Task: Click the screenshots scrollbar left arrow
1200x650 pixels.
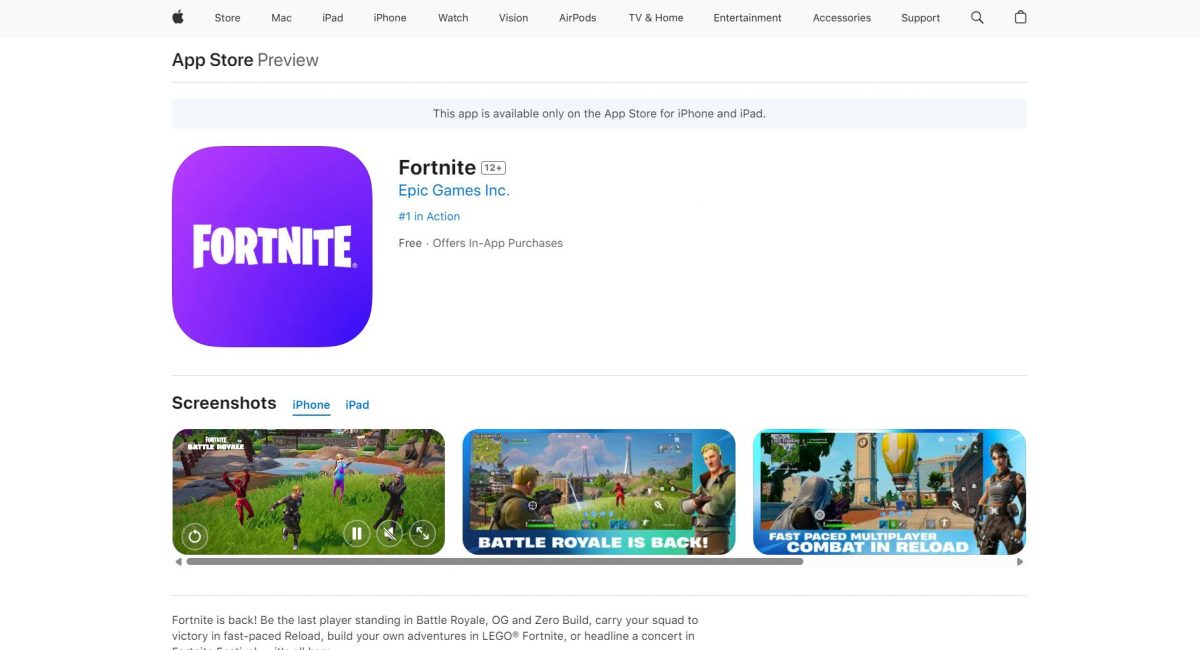Action: (x=178, y=562)
